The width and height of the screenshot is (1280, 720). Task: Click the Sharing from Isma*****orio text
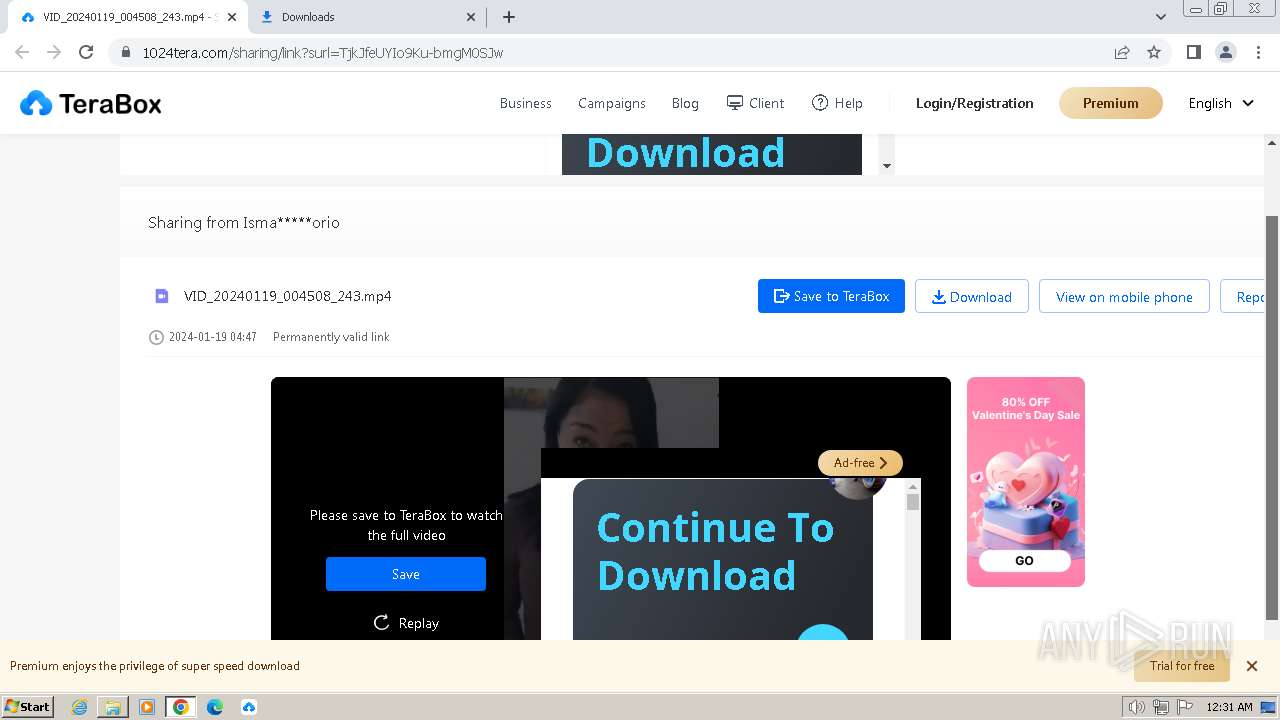pos(244,223)
